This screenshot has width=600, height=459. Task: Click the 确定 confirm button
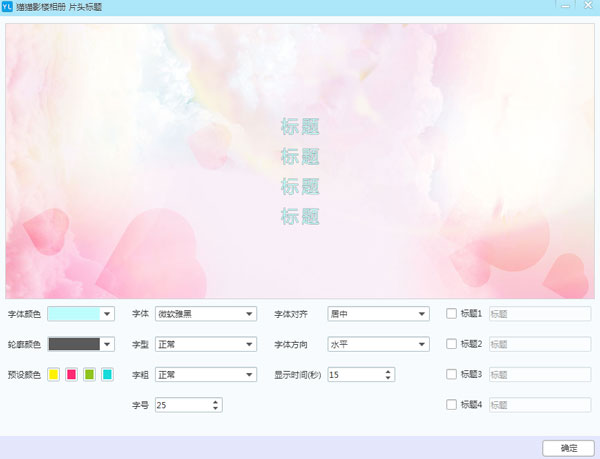click(568, 447)
